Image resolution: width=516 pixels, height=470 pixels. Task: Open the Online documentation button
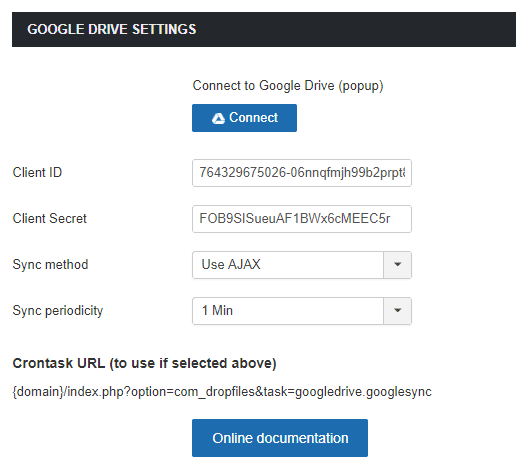click(x=280, y=438)
